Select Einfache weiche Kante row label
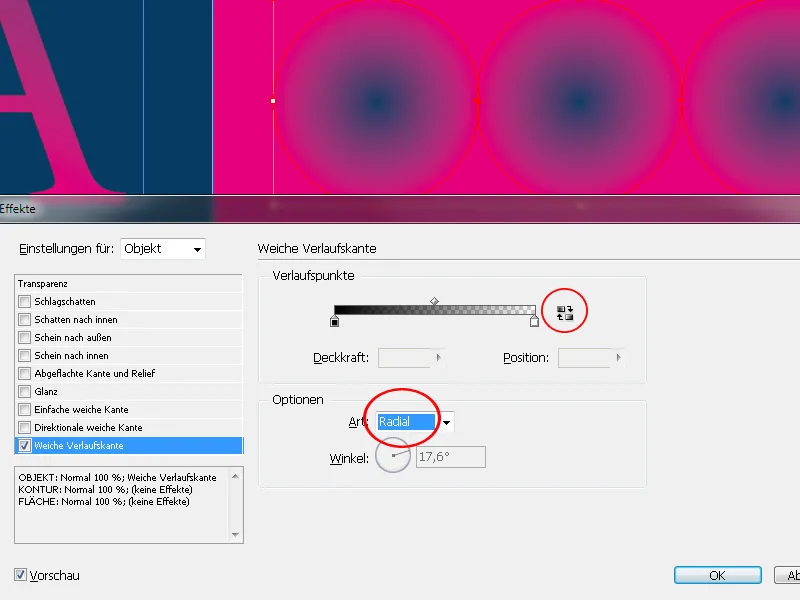This screenshot has height=600, width=800. (82, 409)
